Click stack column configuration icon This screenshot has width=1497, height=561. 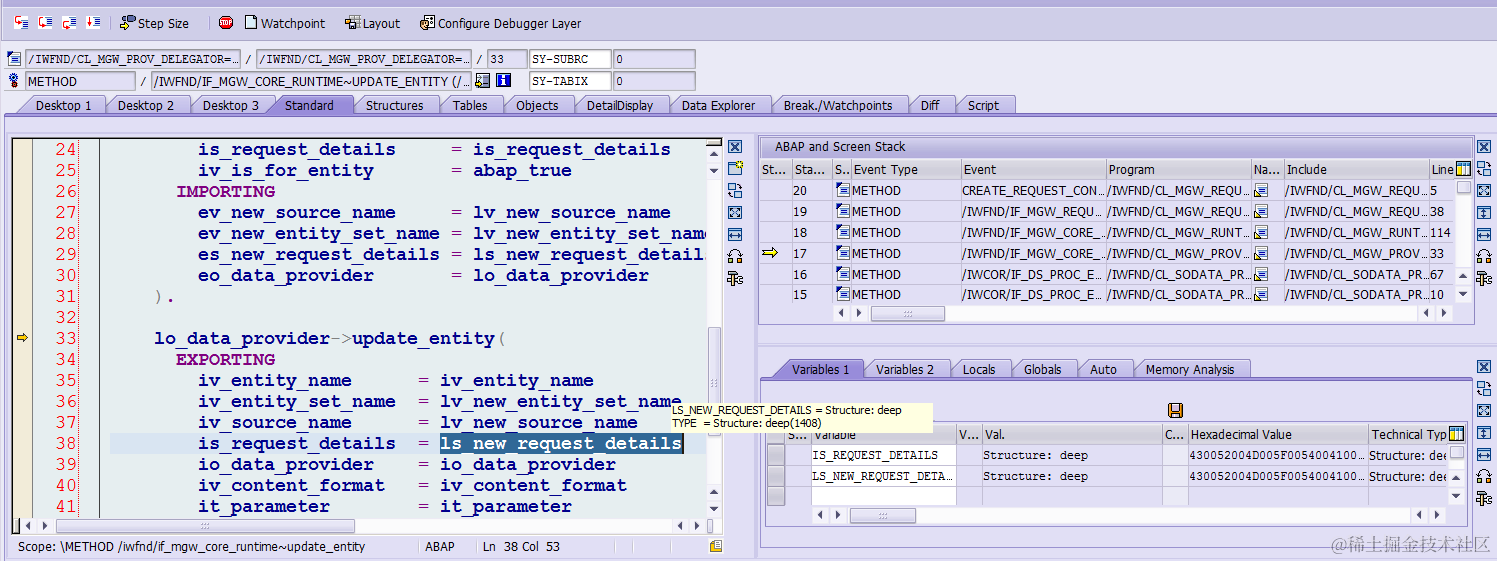1464,169
